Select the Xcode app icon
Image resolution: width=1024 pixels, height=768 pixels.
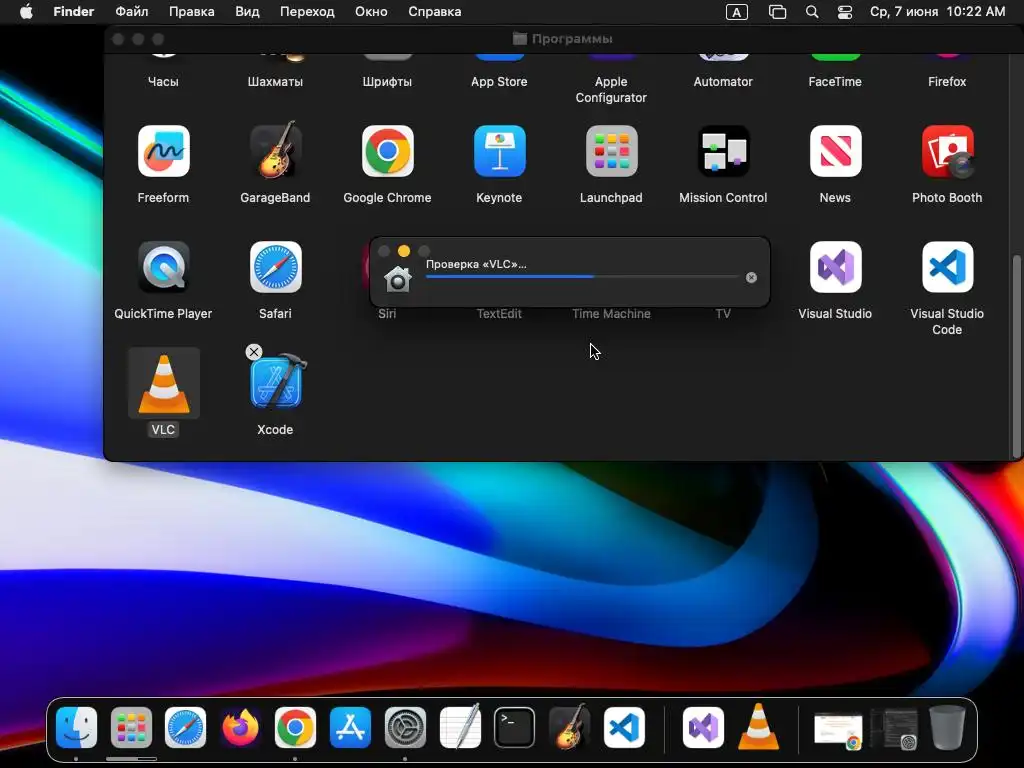(276, 383)
